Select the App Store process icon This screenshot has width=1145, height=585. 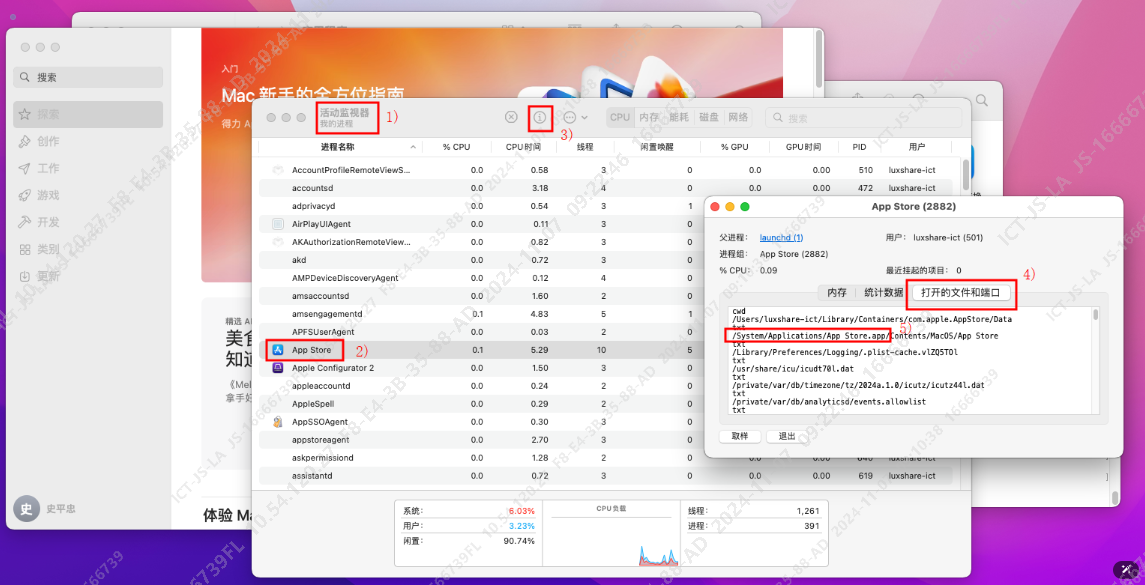pyautogui.click(x=277, y=350)
